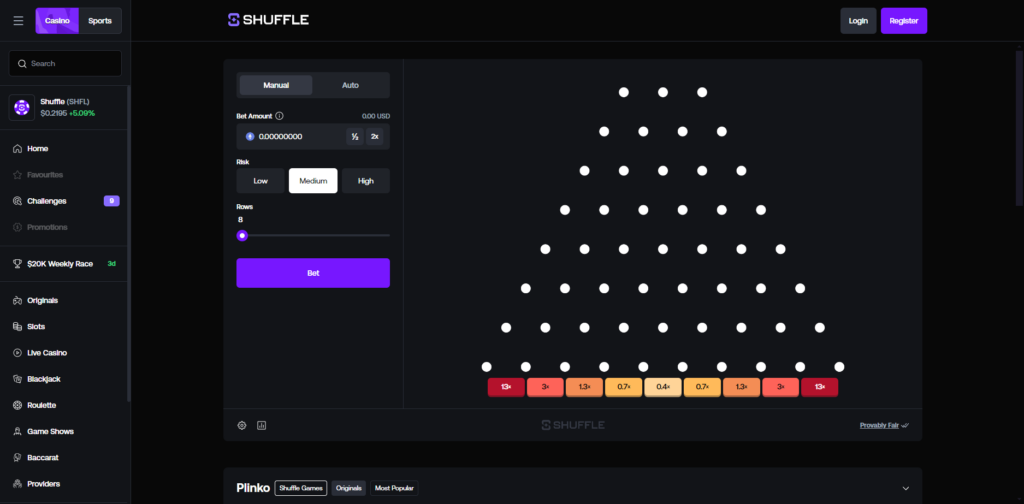
Task: Open game settings target icon below board
Action: click(x=242, y=426)
